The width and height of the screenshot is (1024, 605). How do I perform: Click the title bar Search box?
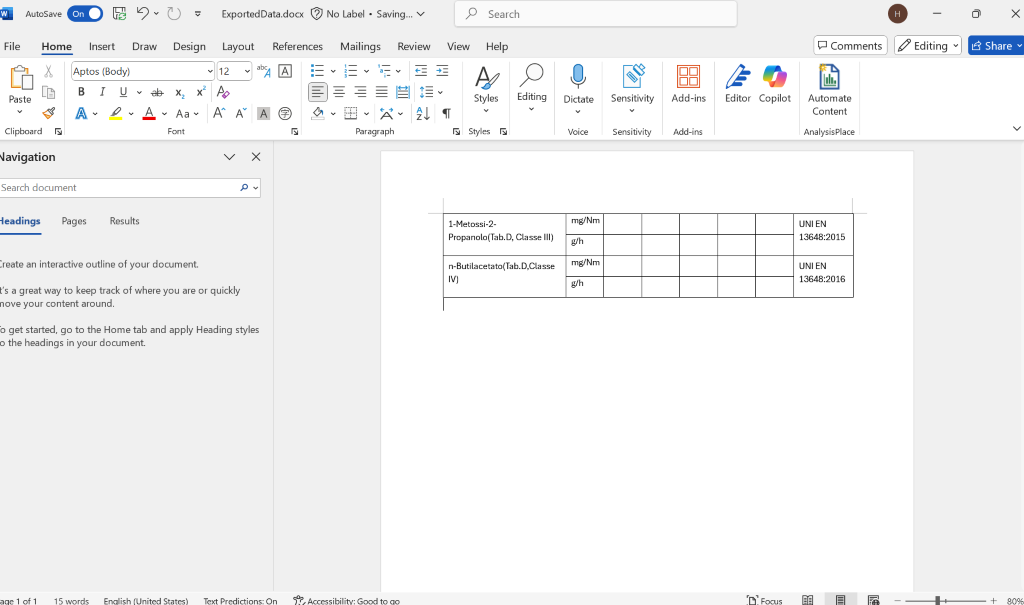pos(596,14)
